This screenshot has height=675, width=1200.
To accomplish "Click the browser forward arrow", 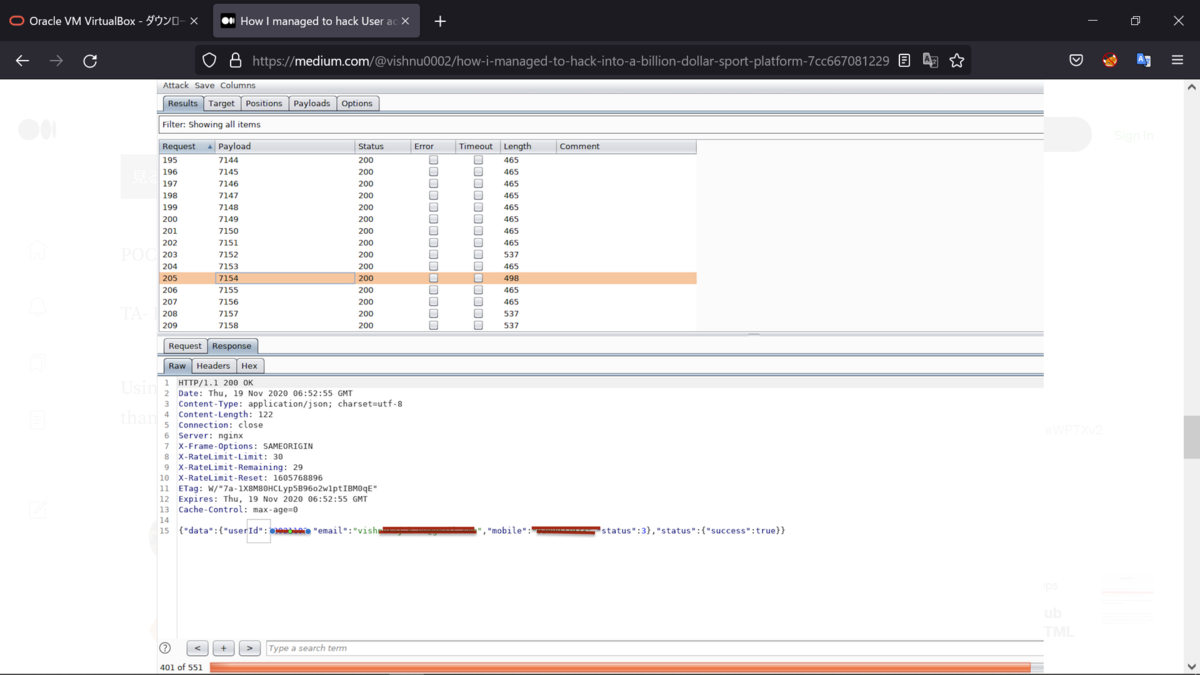I will pyautogui.click(x=56, y=61).
